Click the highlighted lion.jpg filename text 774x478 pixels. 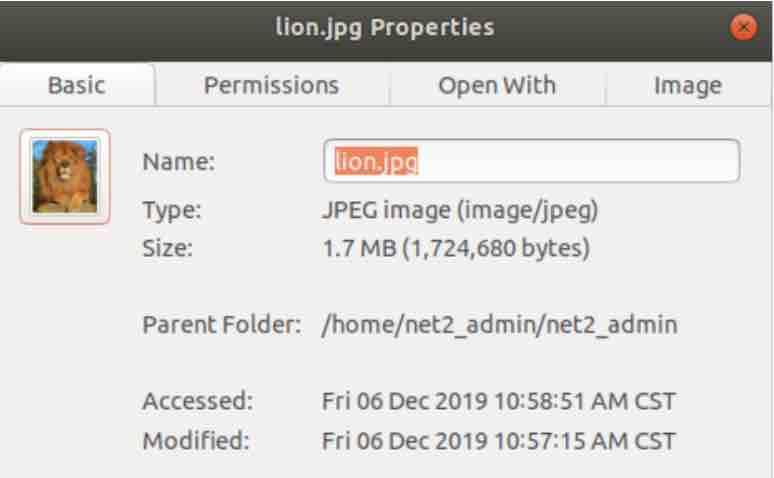(x=376, y=161)
